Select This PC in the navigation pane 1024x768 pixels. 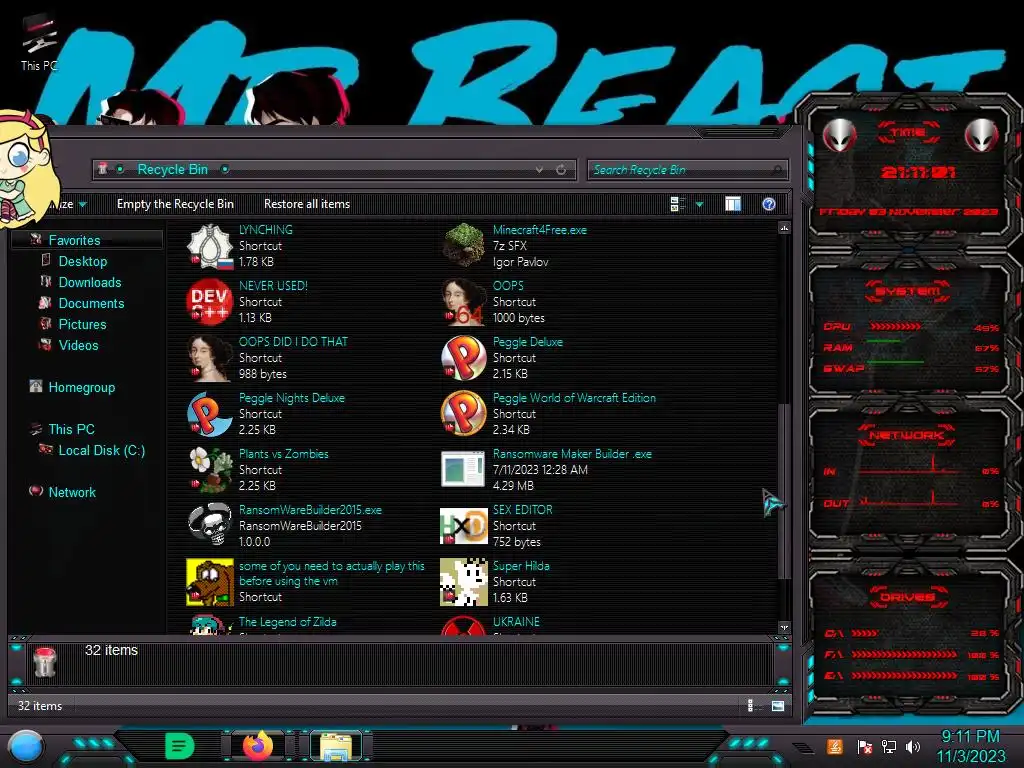(x=71, y=429)
